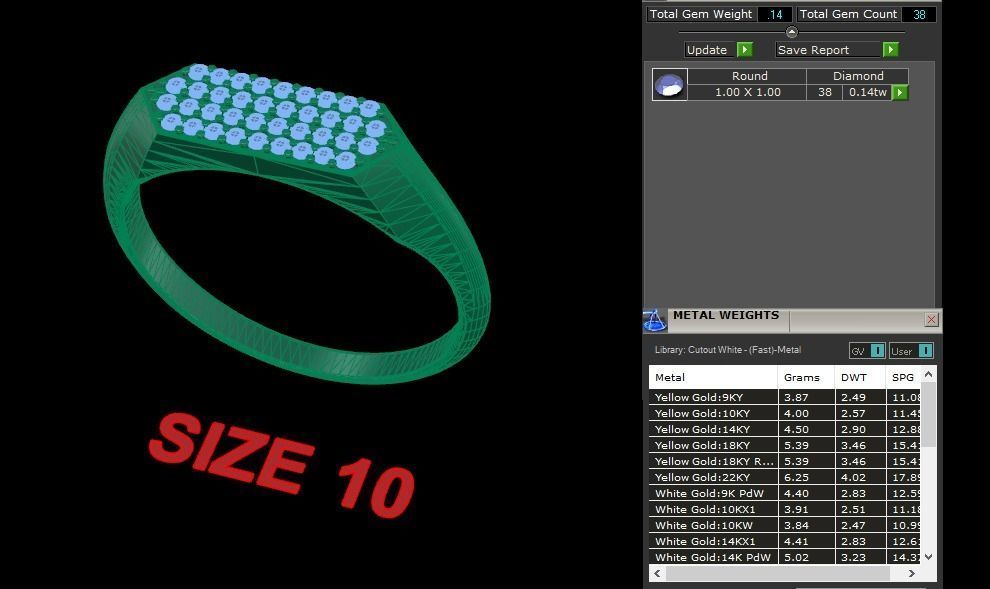
Task: Click the red SIZE 10 text object
Action: click(282, 465)
